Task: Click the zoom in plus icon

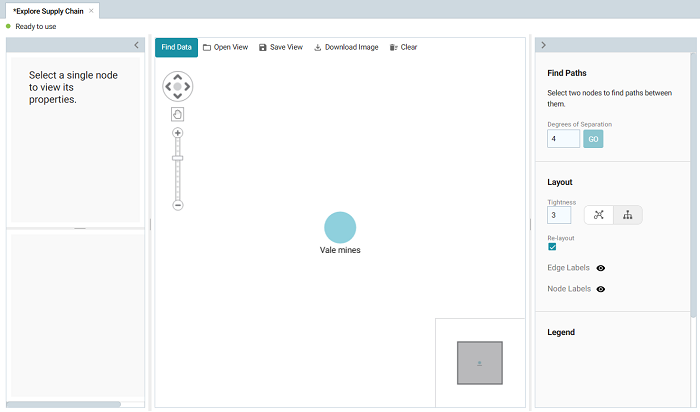Action: [x=178, y=133]
